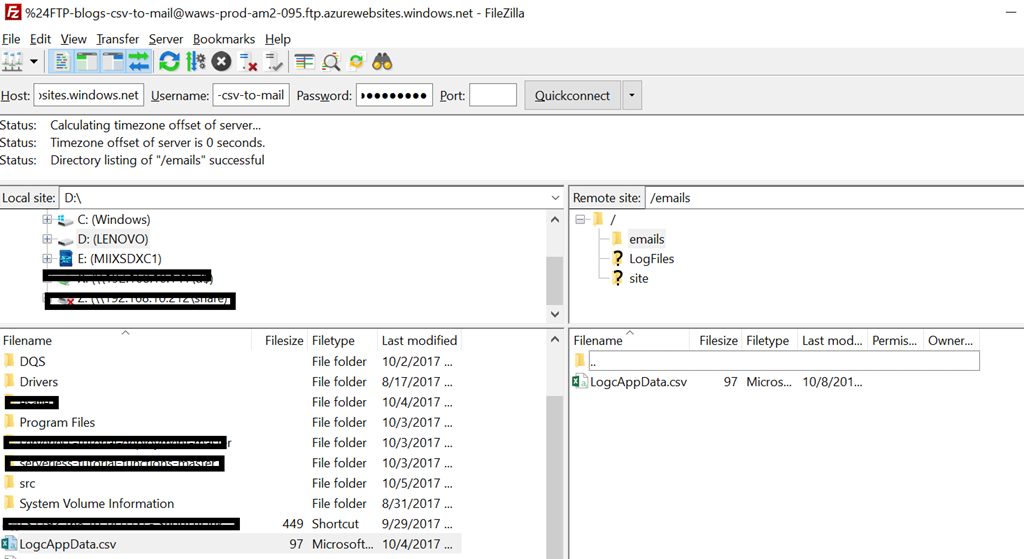Cancel current operation icon
1024x559 pixels.
click(x=221, y=62)
